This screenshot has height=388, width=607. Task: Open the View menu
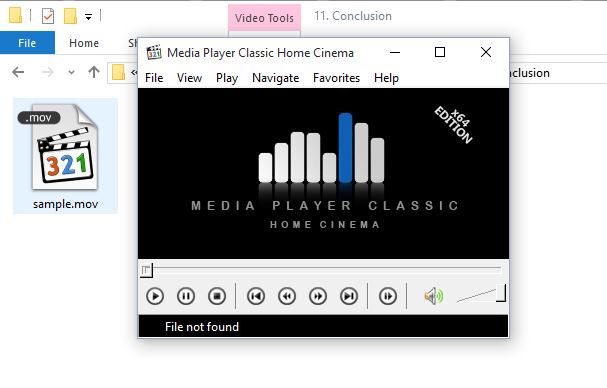(x=189, y=78)
